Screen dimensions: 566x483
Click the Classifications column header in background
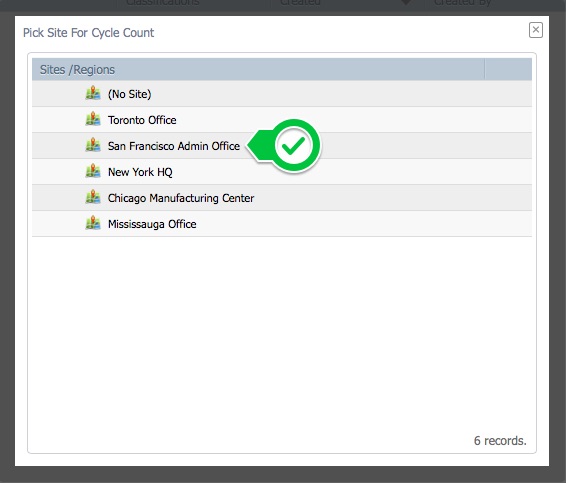click(x=163, y=3)
